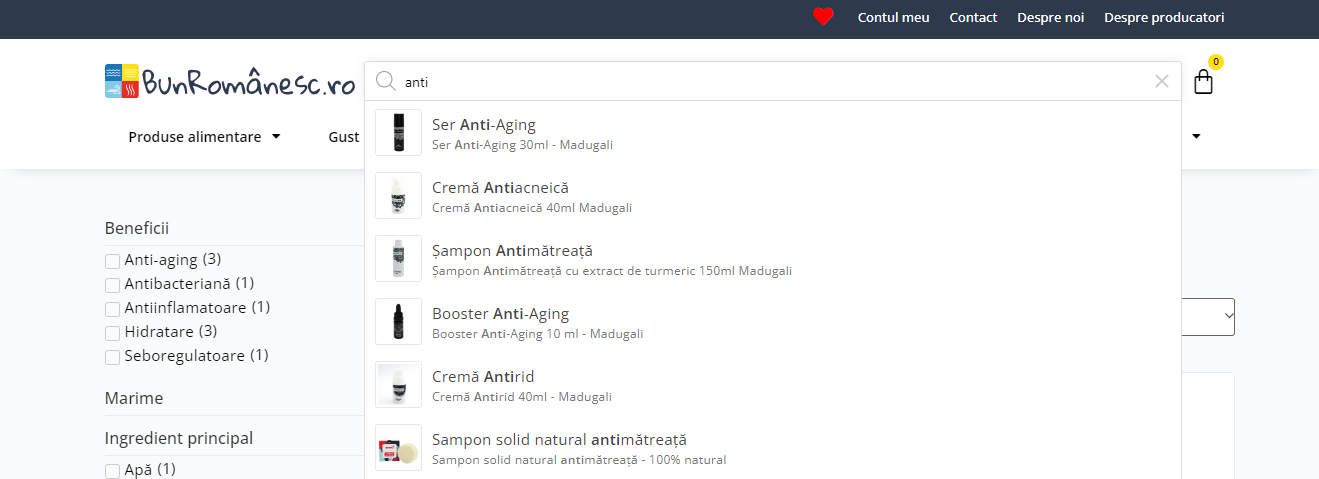Collapse the Beneficii filter section

pyautogui.click(x=137, y=228)
